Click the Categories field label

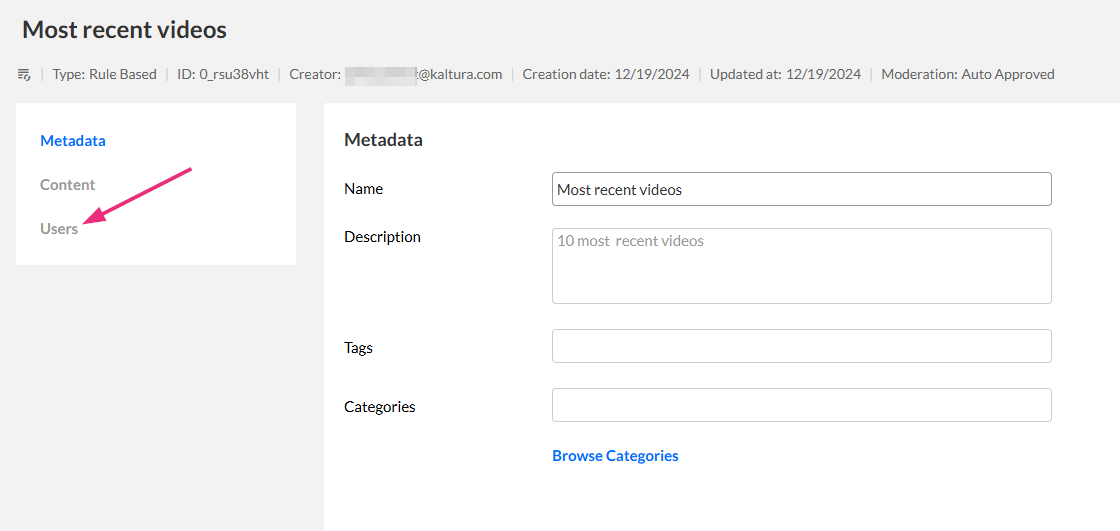coord(380,407)
